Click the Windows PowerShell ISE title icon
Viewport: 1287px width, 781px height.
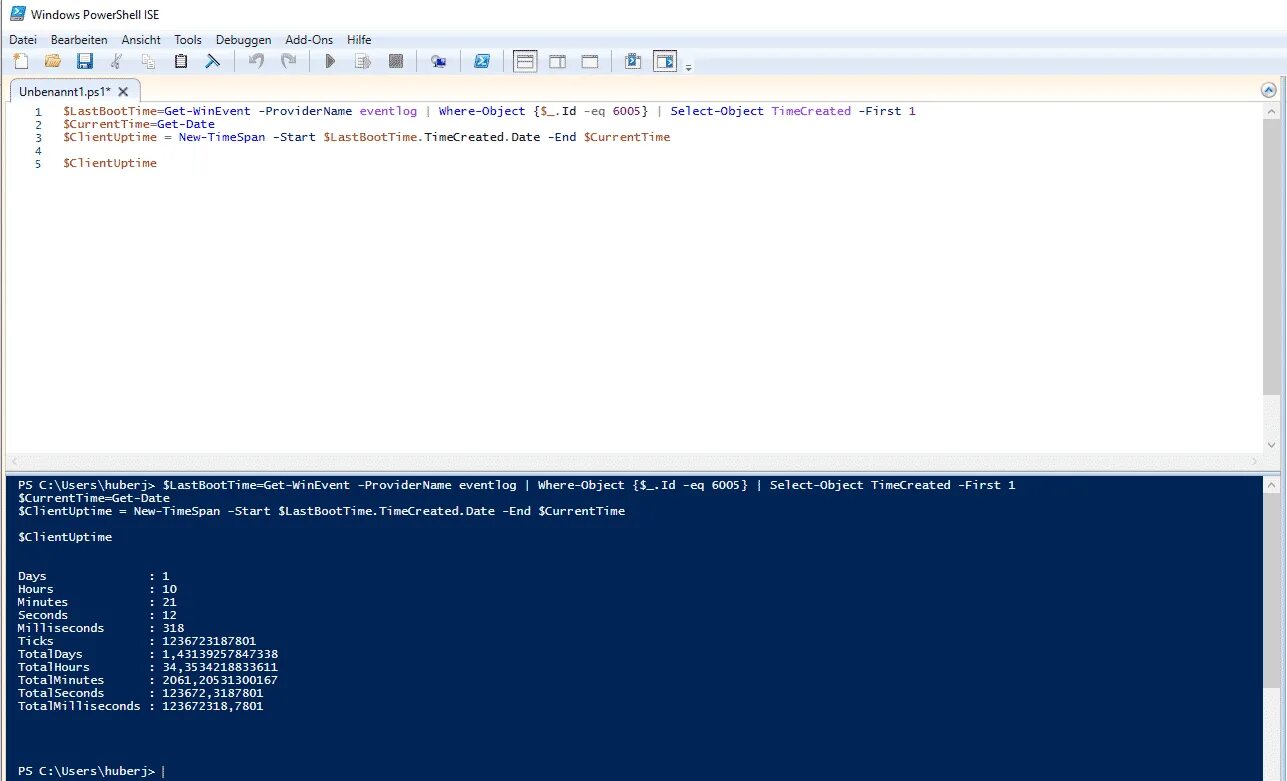[17, 14]
